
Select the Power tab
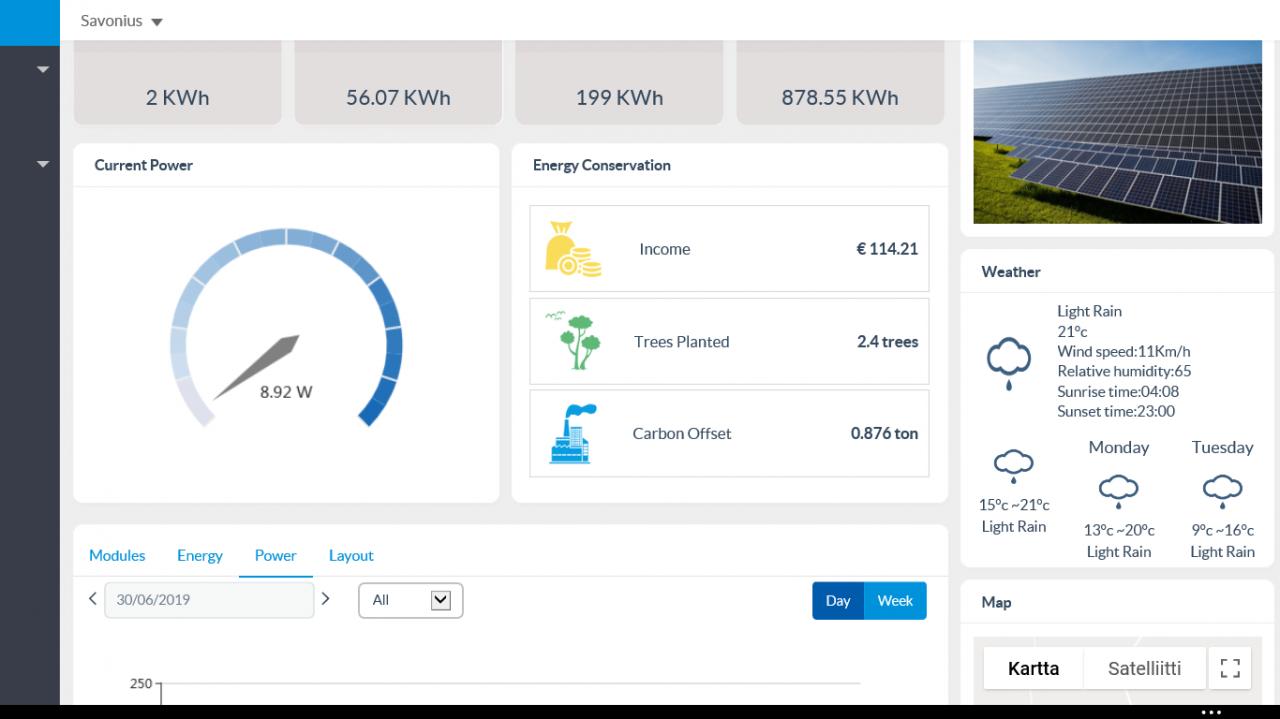tap(275, 555)
